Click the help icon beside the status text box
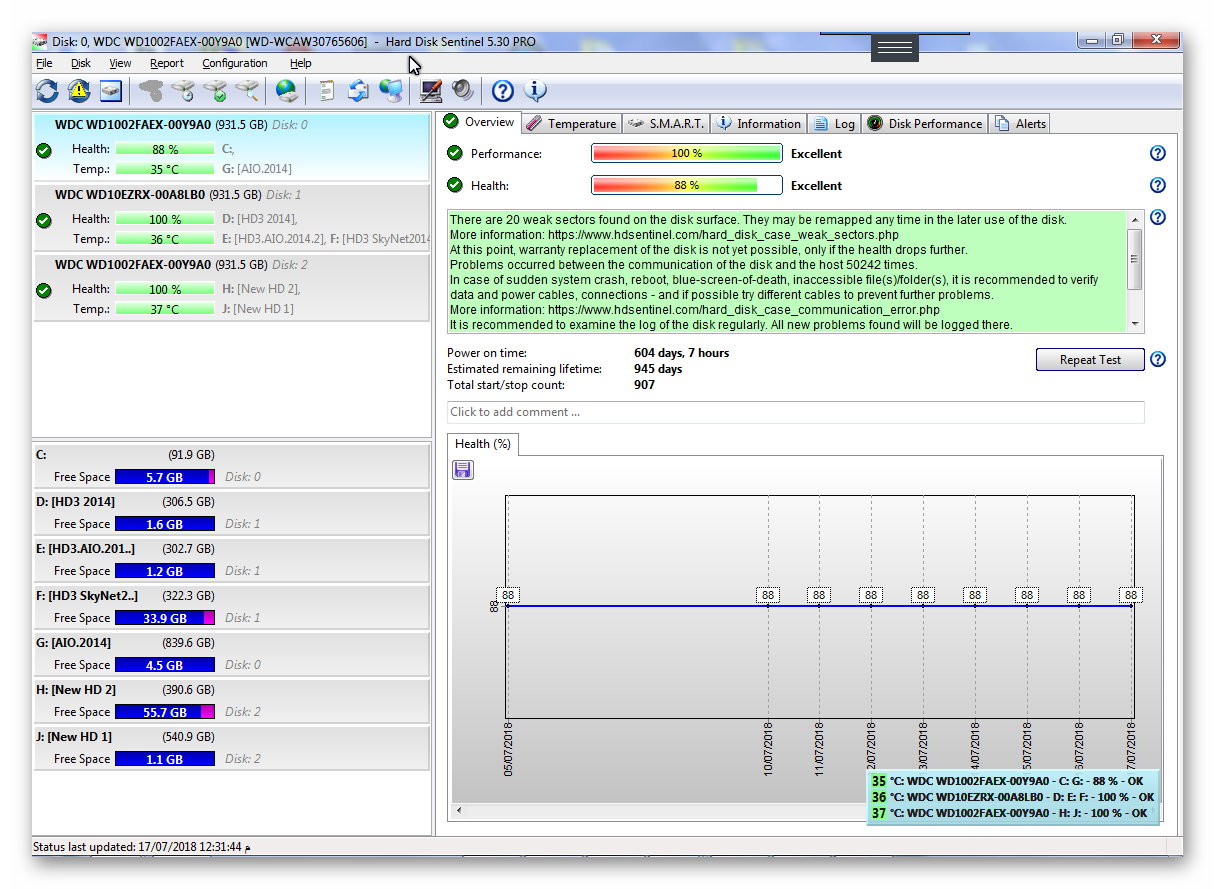The image size is (1216, 889). point(1158,217)
